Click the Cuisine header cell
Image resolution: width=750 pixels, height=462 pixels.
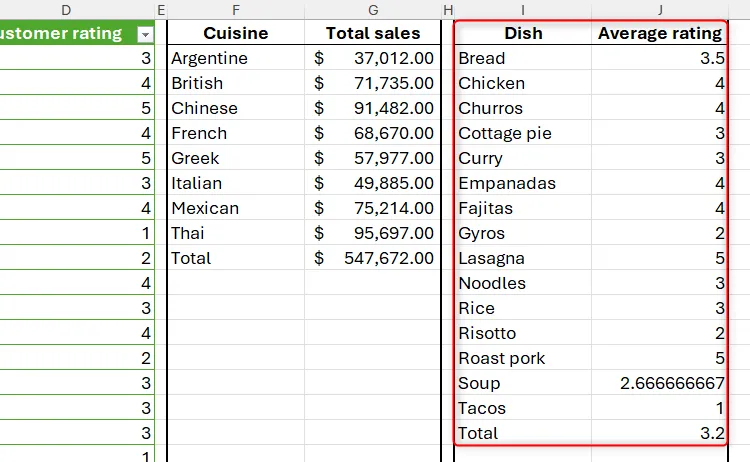(236, 33)
